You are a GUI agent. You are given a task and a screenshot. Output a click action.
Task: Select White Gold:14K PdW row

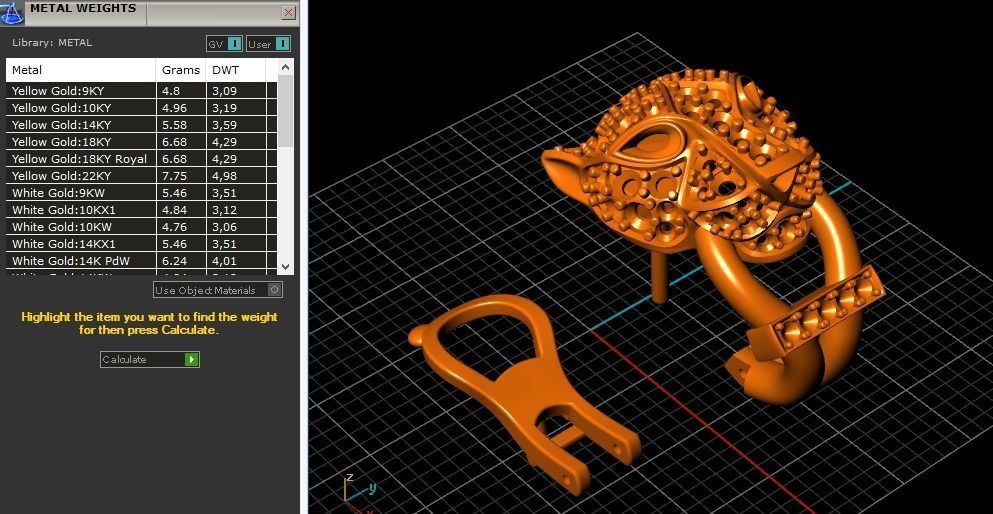142,261
